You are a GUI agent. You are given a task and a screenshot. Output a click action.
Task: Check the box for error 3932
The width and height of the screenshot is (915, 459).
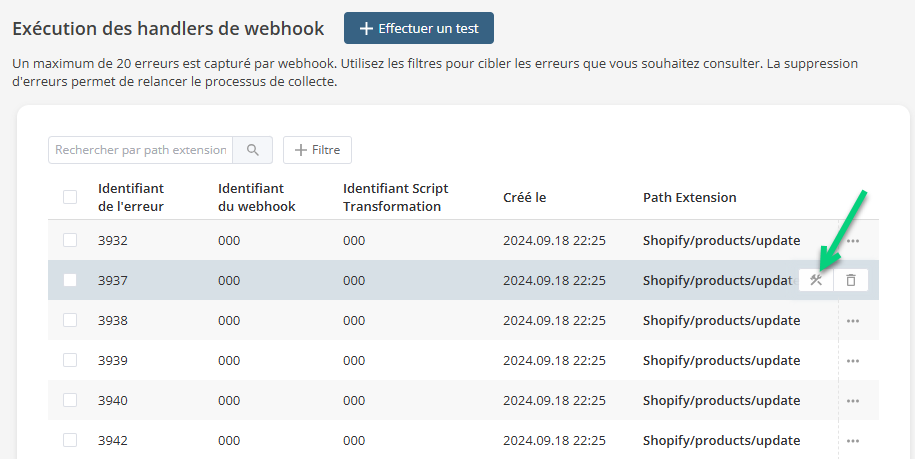click(70, 240)
